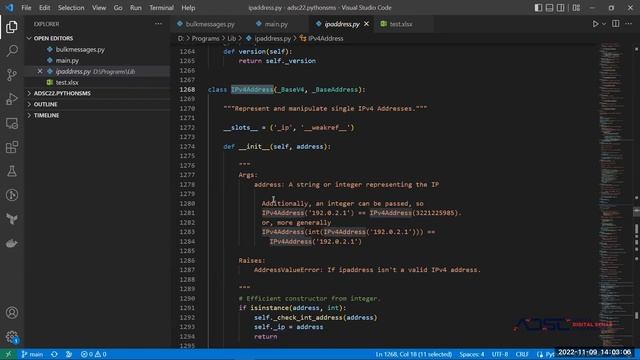This screenshot has width=640, height=360.
Task: Click Programs in the breadcrumb path
Action: click(205, 38)
